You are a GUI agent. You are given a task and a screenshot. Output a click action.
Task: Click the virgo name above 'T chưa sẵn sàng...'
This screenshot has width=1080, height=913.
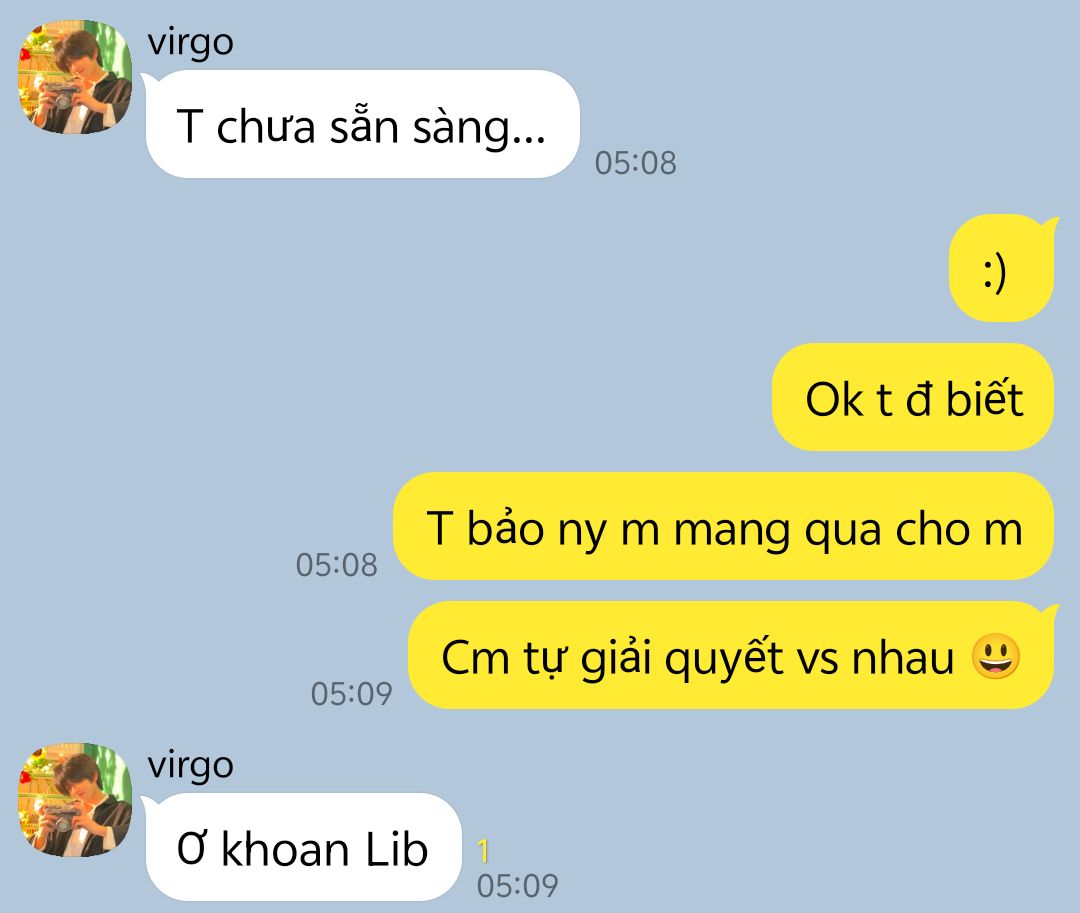[x=191, y=43]
